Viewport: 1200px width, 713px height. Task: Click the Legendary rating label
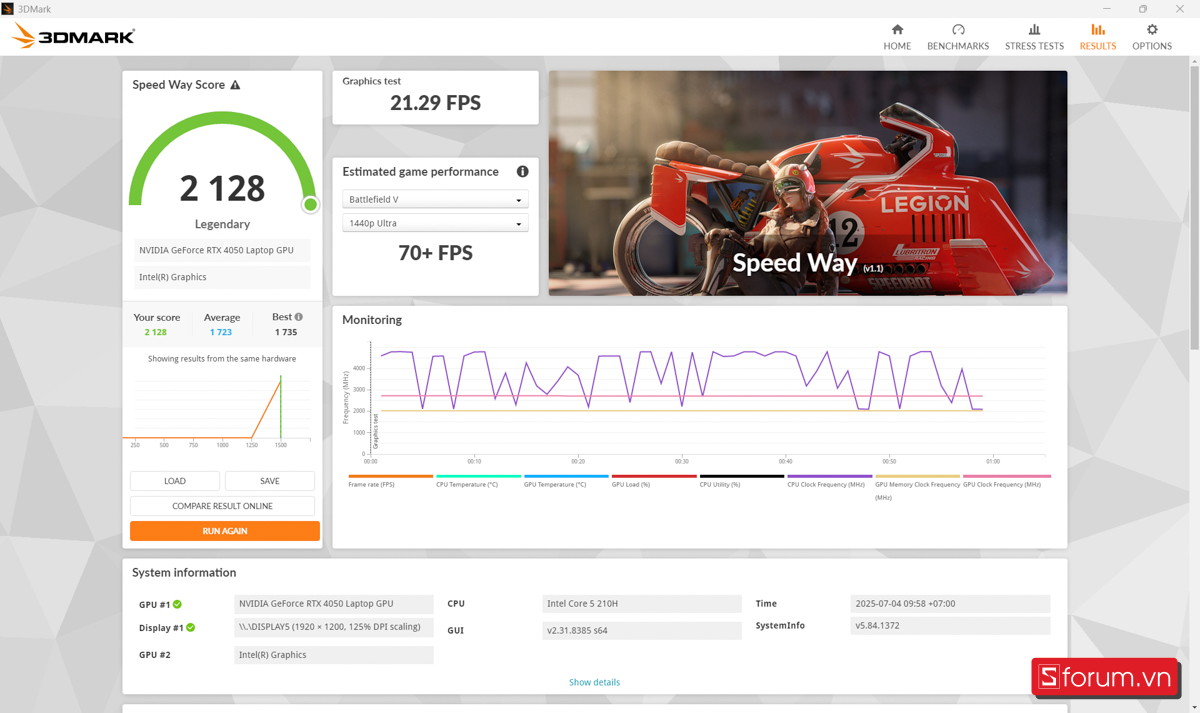click(222, 224)
